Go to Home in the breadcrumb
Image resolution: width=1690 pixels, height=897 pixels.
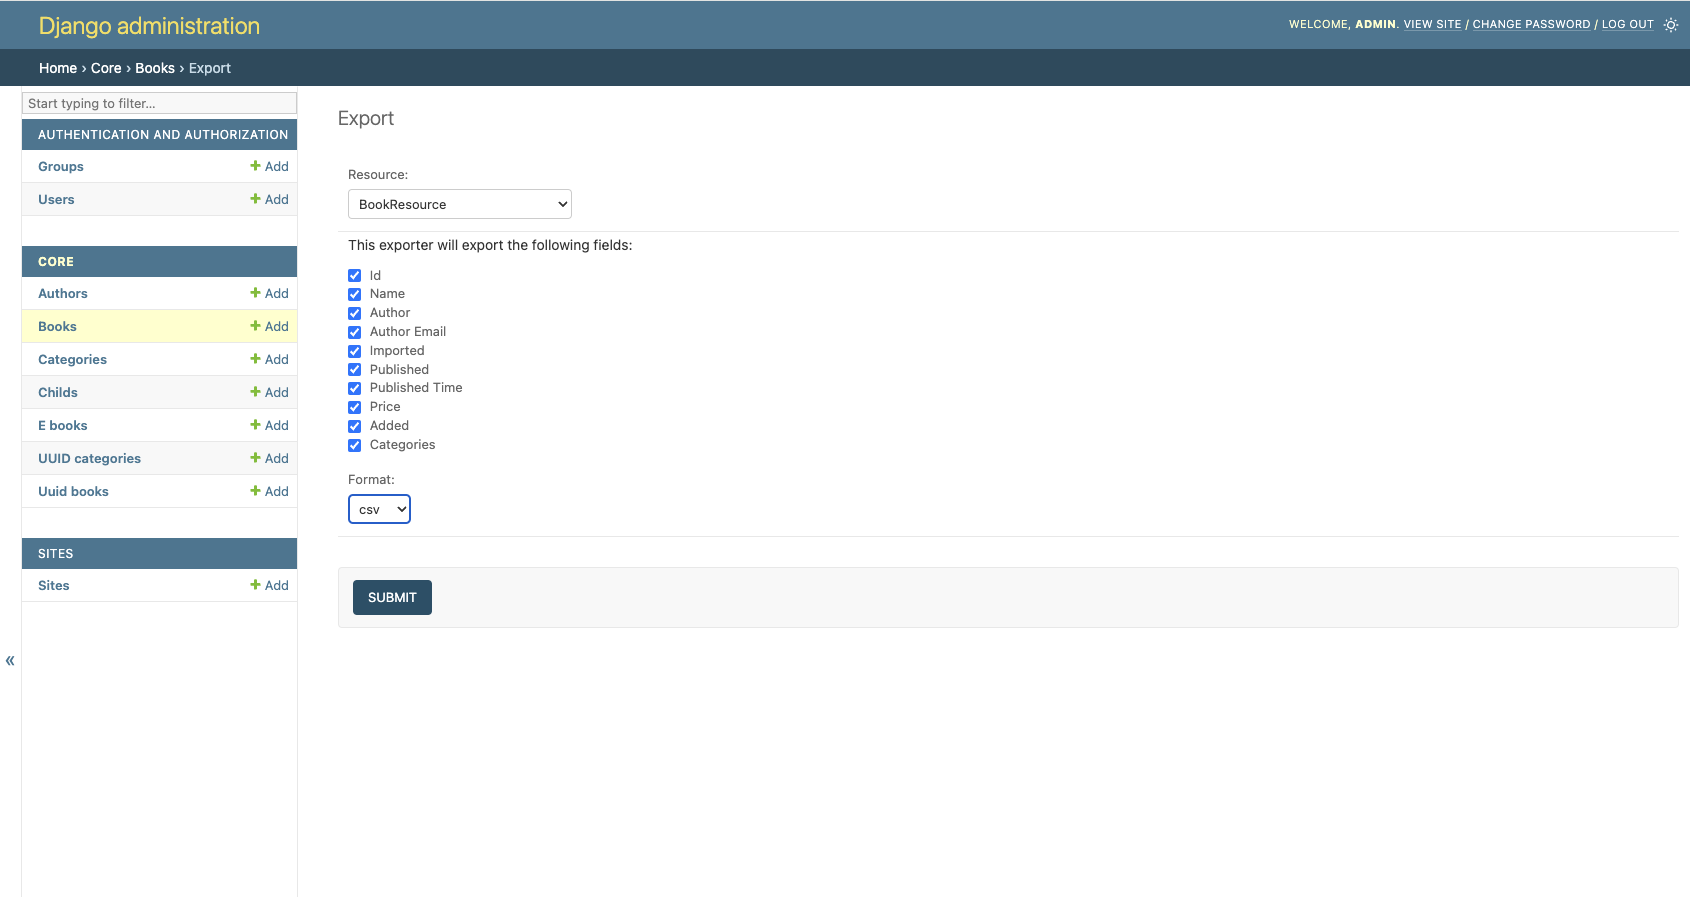click(x=58, y=68)
